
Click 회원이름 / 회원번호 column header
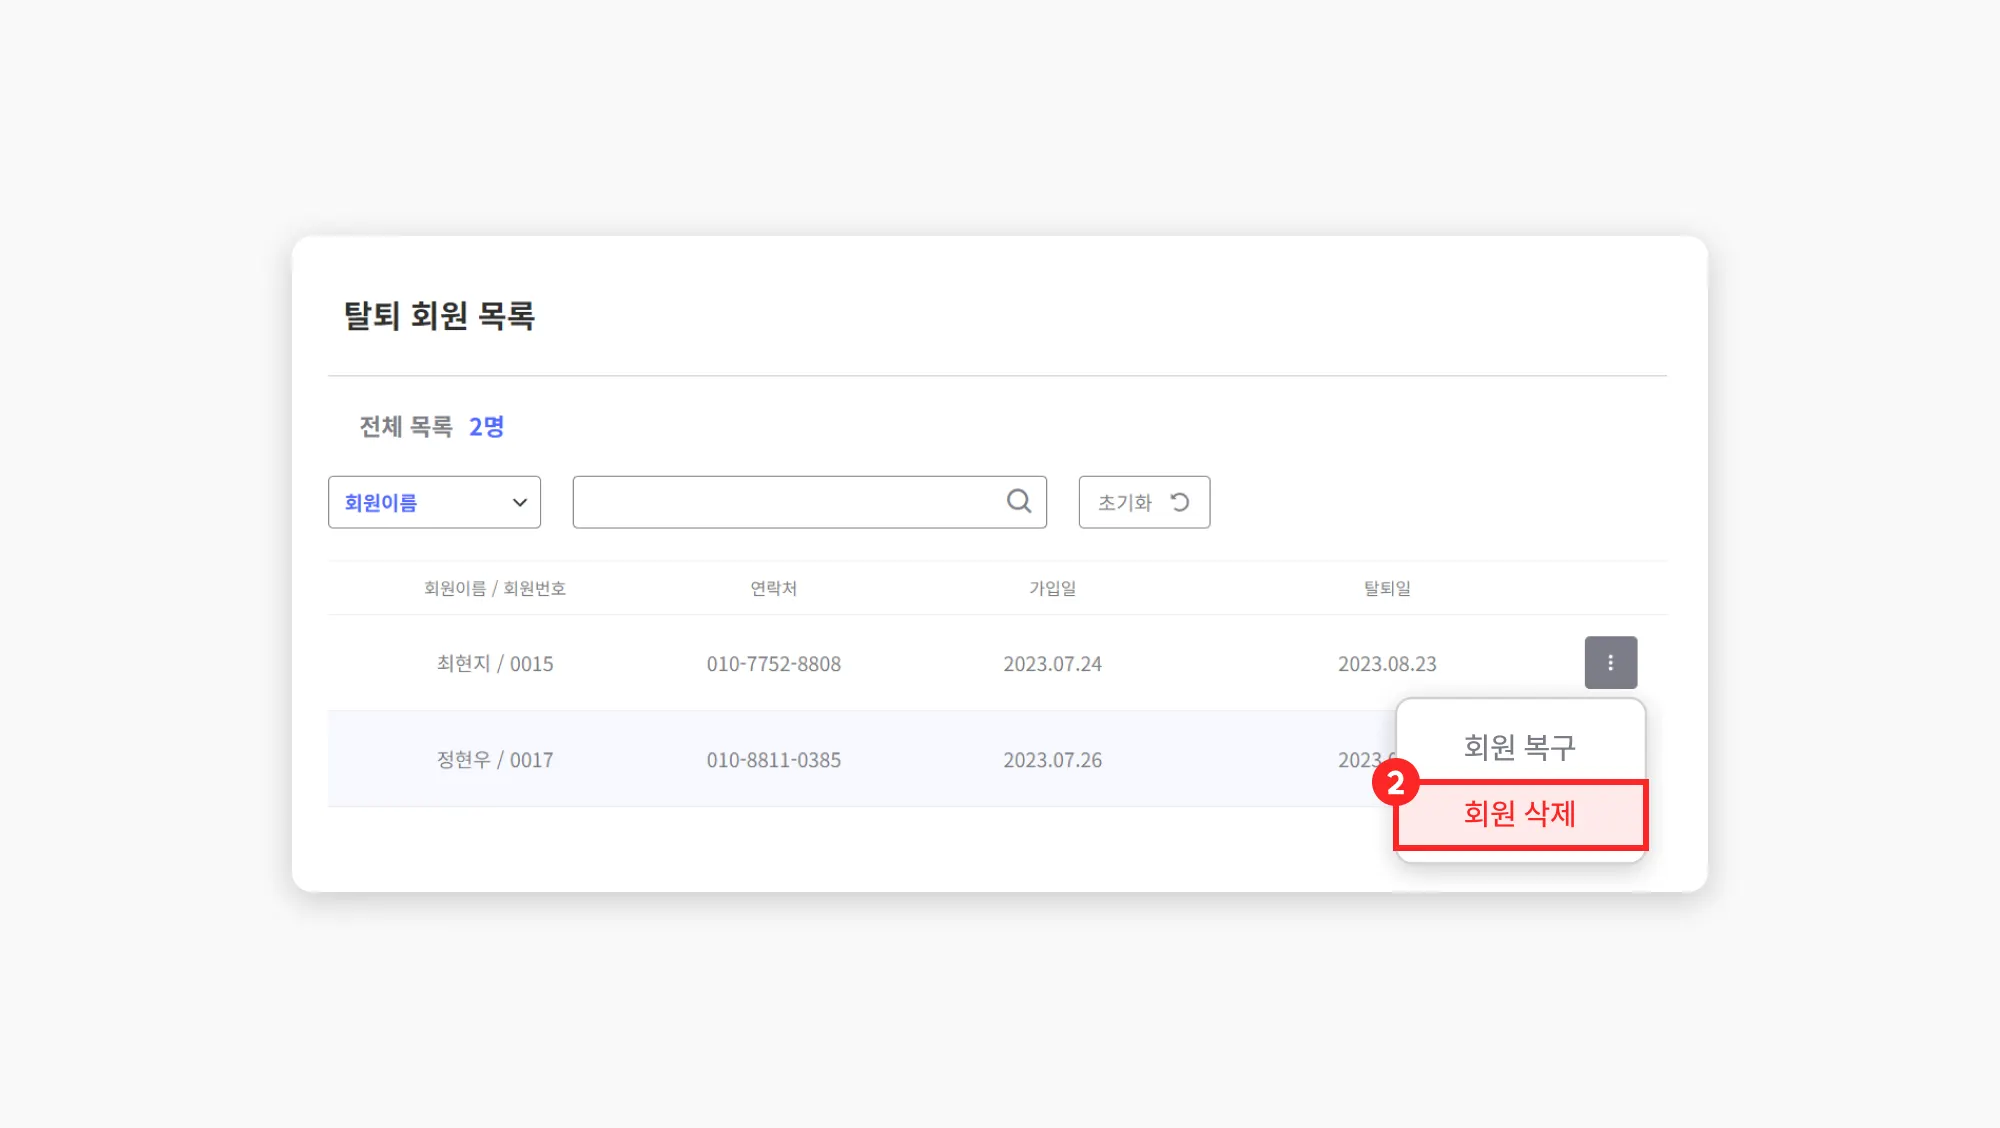[x=495, y=588]
